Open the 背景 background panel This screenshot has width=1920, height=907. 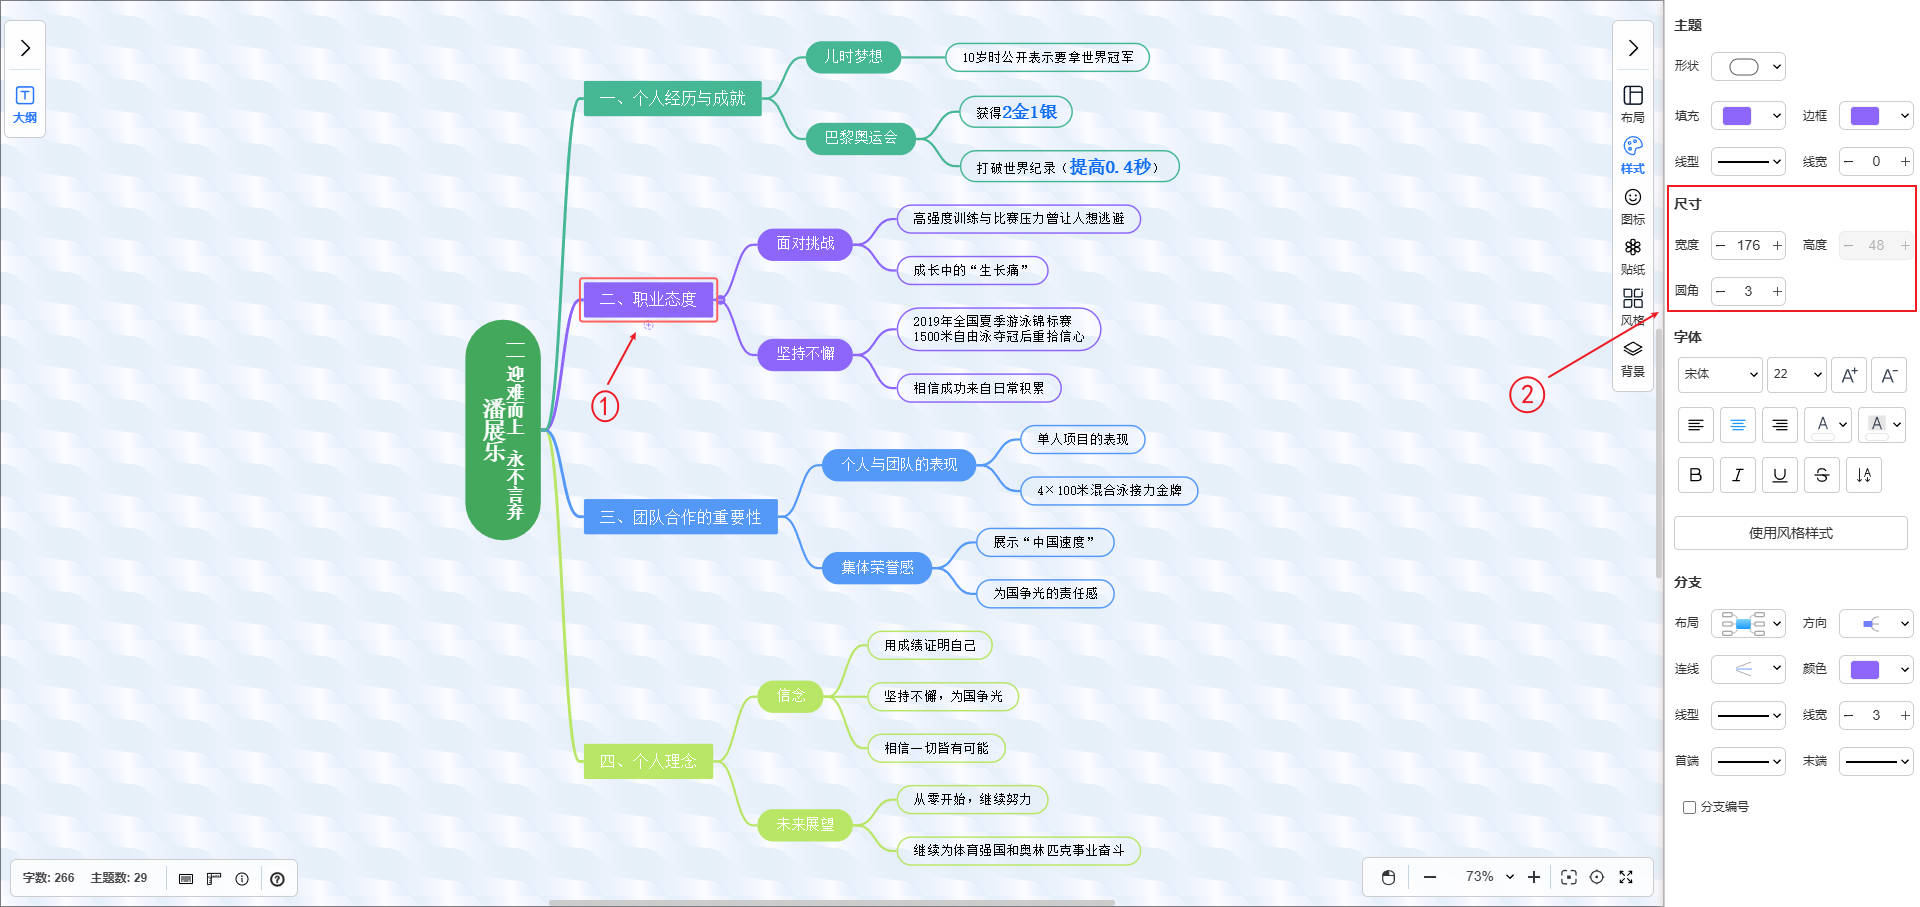click(1632, 357)
